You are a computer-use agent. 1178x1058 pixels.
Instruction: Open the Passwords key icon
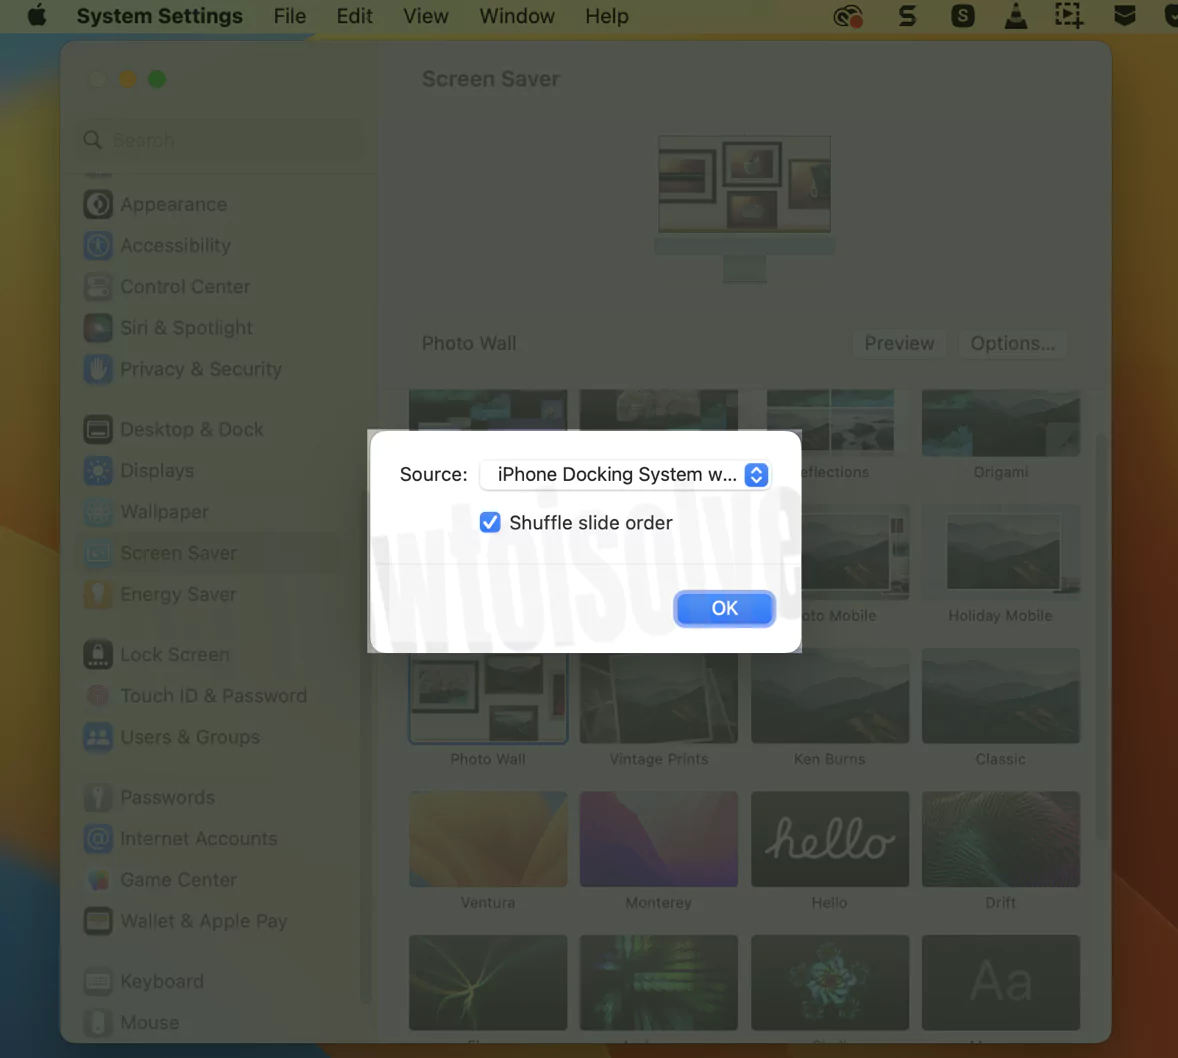(98, 798)
